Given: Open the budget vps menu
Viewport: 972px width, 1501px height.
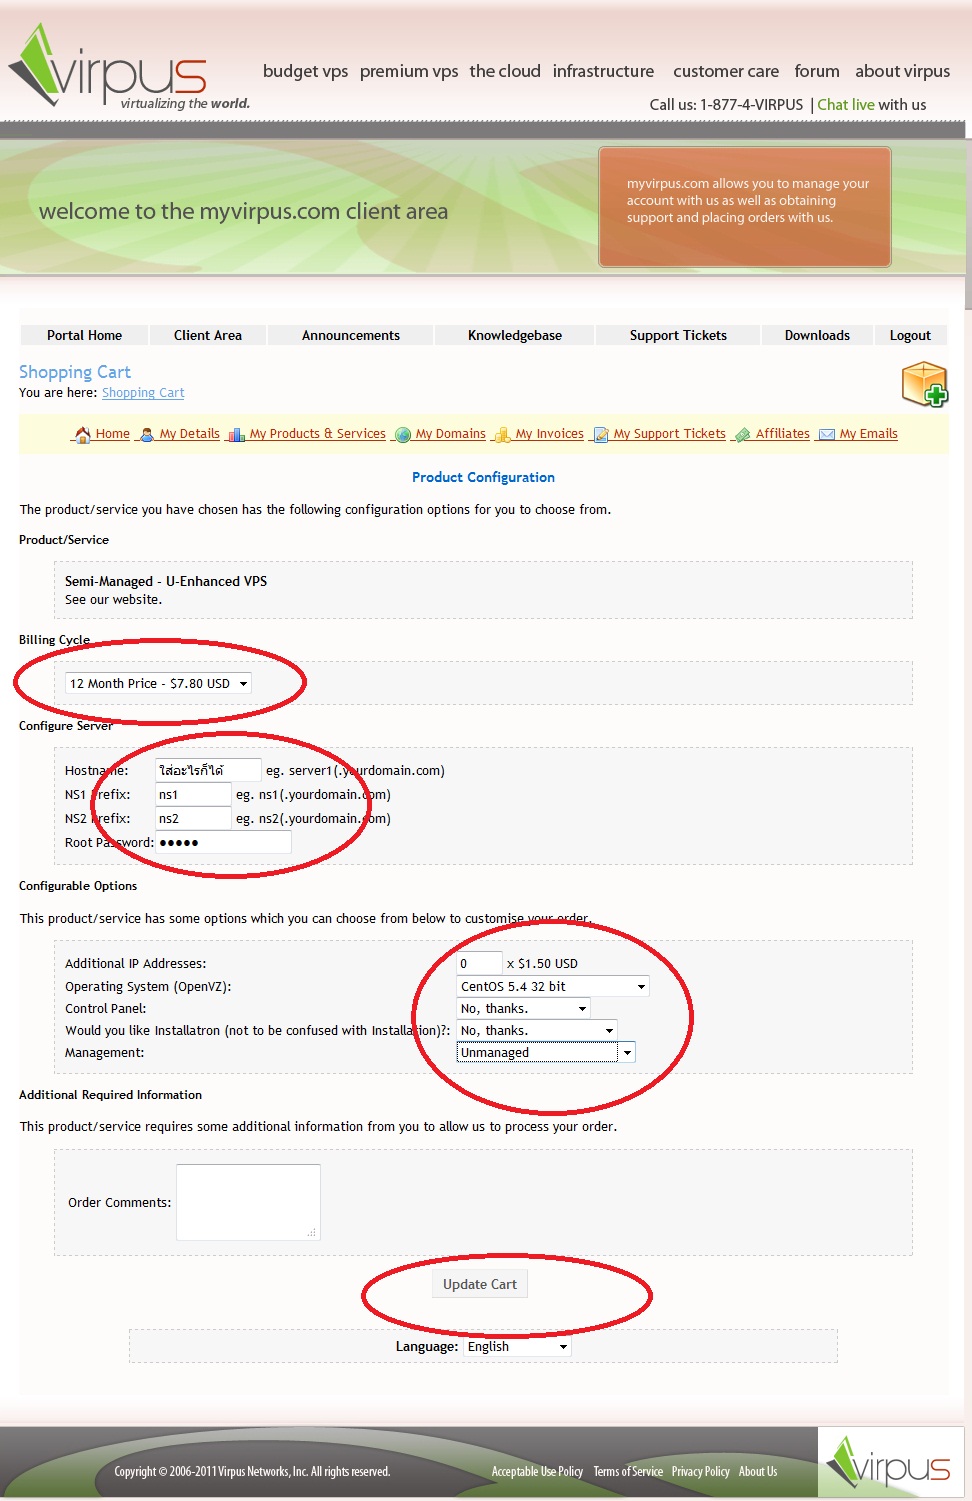Looking at the screenshot, I should [305, 71].
